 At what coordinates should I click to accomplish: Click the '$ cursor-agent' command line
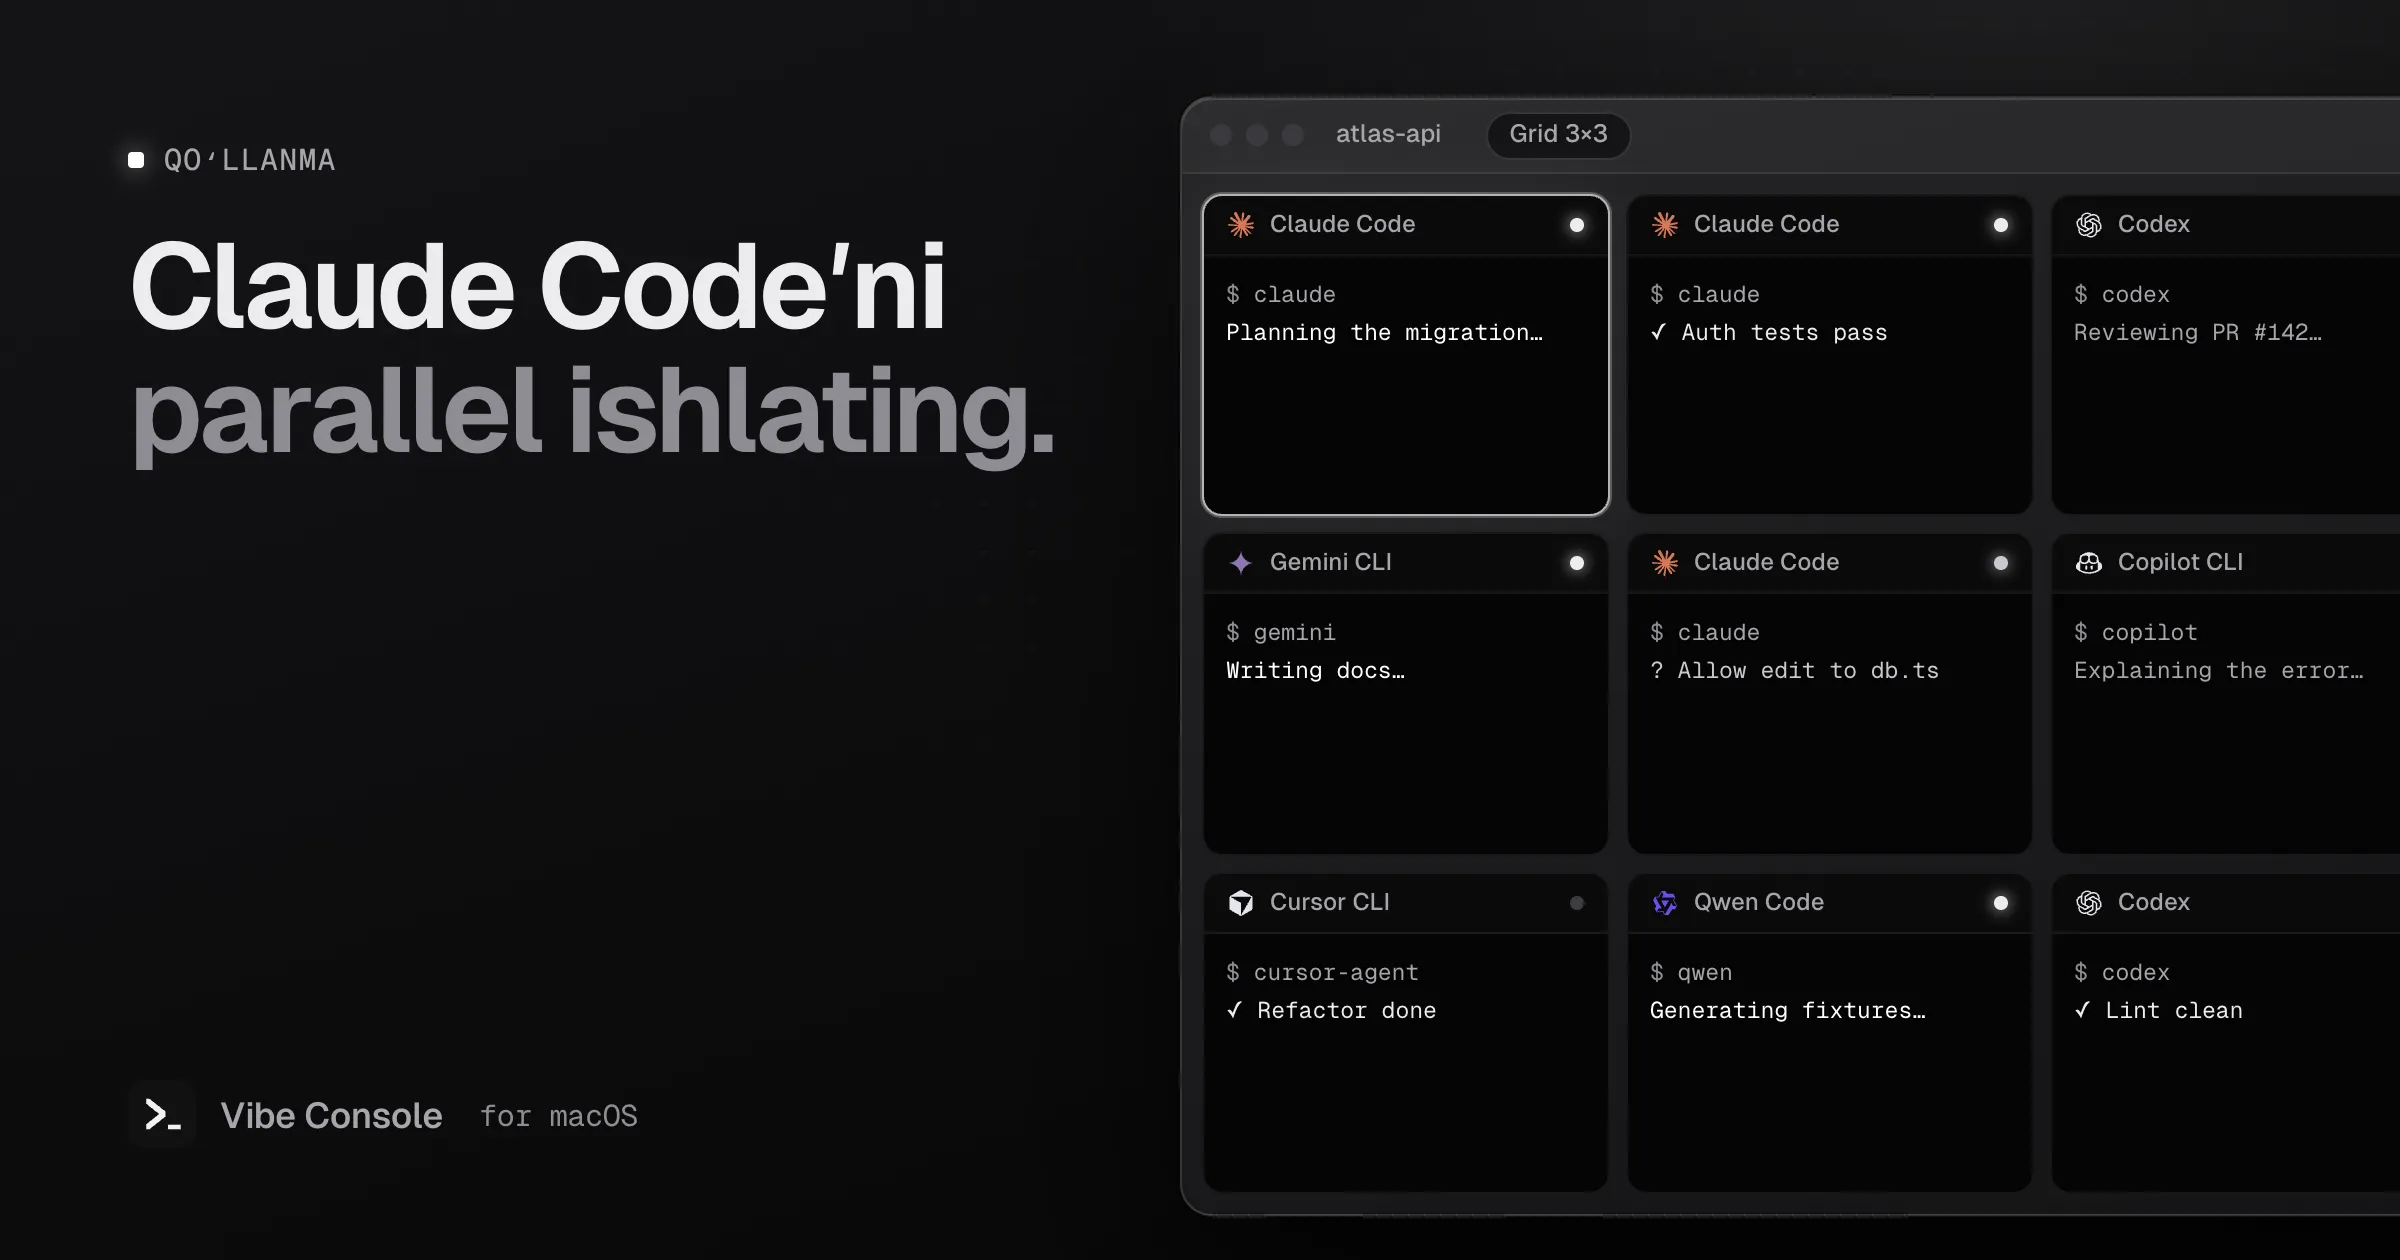pos(1322,973)
